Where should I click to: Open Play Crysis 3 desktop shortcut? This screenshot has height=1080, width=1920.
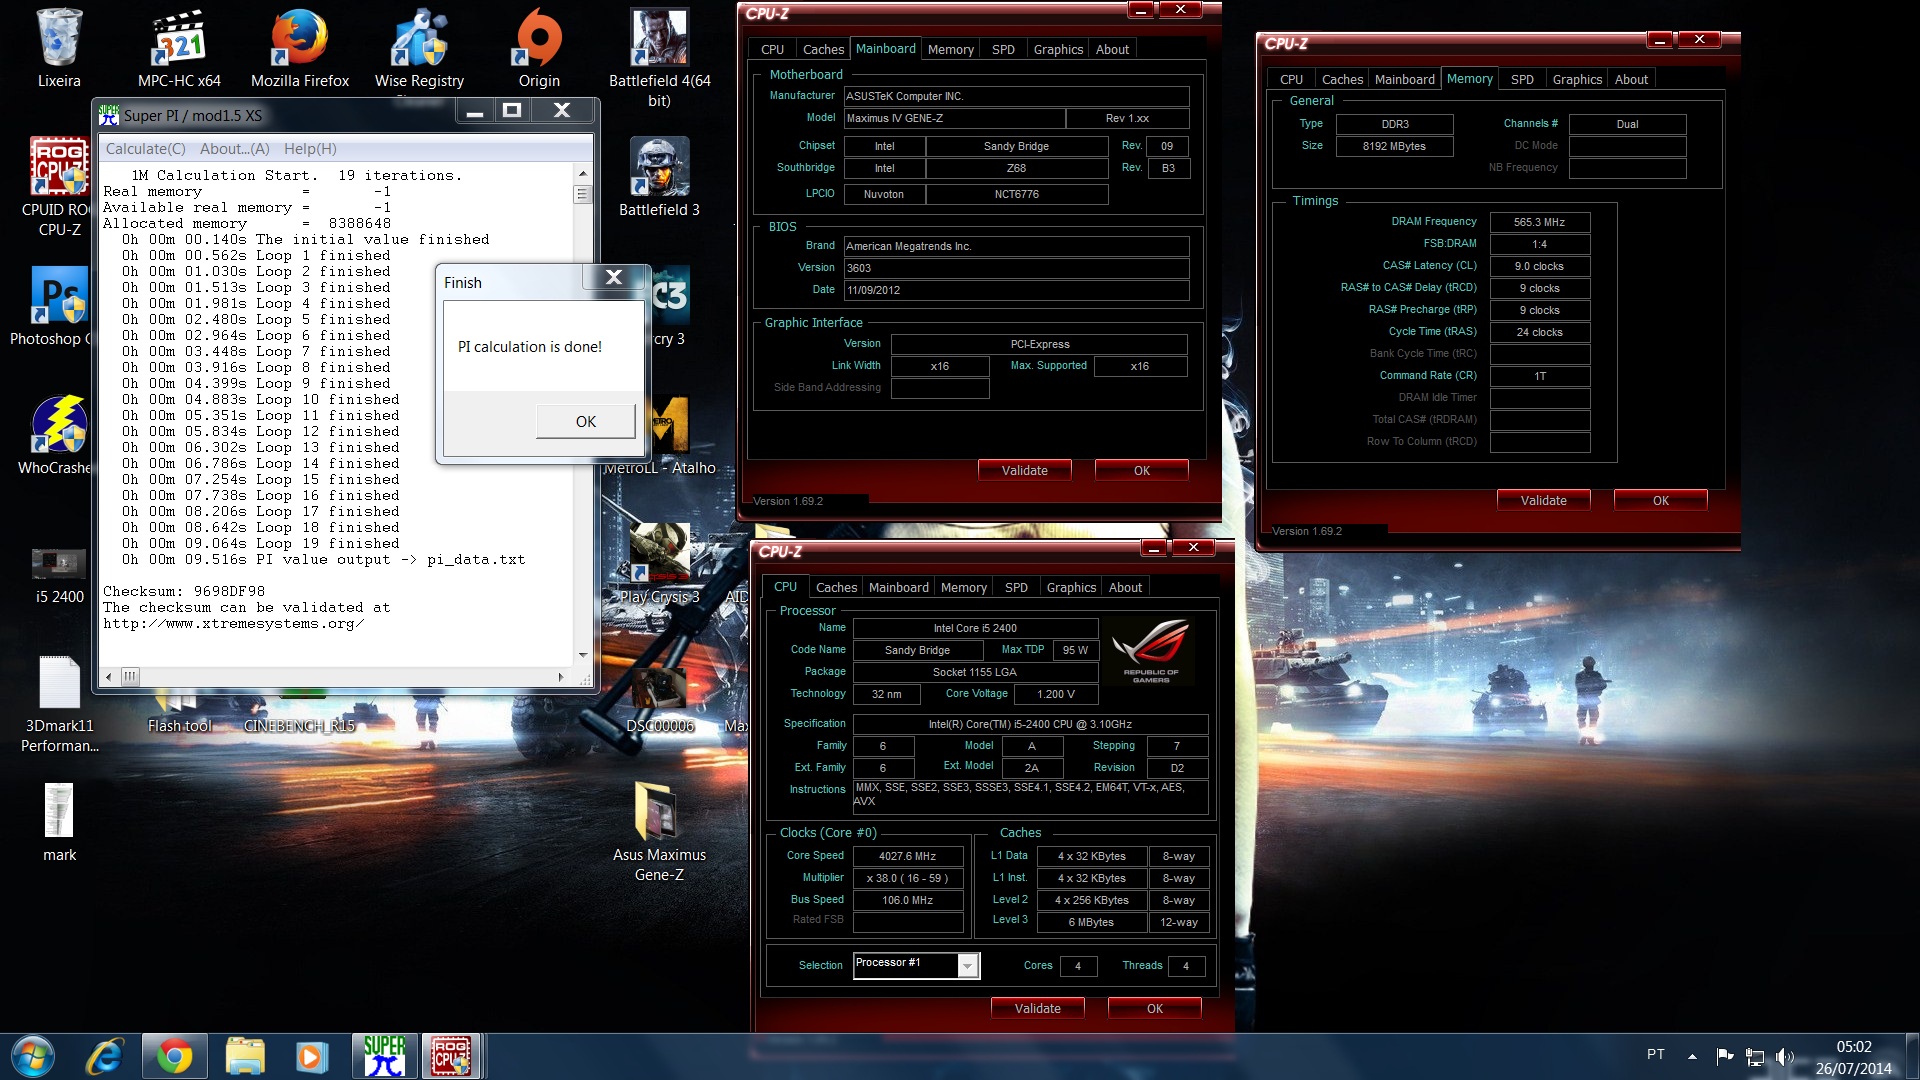[659, 564]
